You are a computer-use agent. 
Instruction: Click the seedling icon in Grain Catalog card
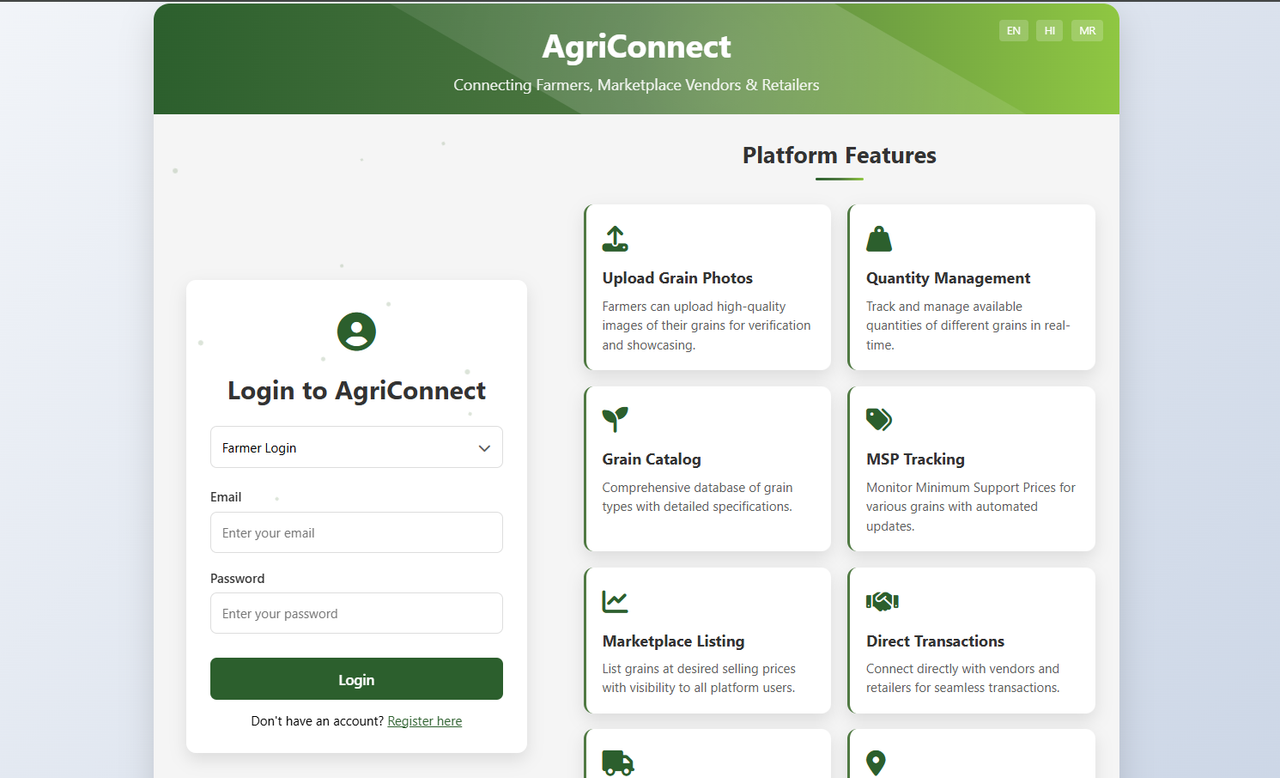pos(615,419)
